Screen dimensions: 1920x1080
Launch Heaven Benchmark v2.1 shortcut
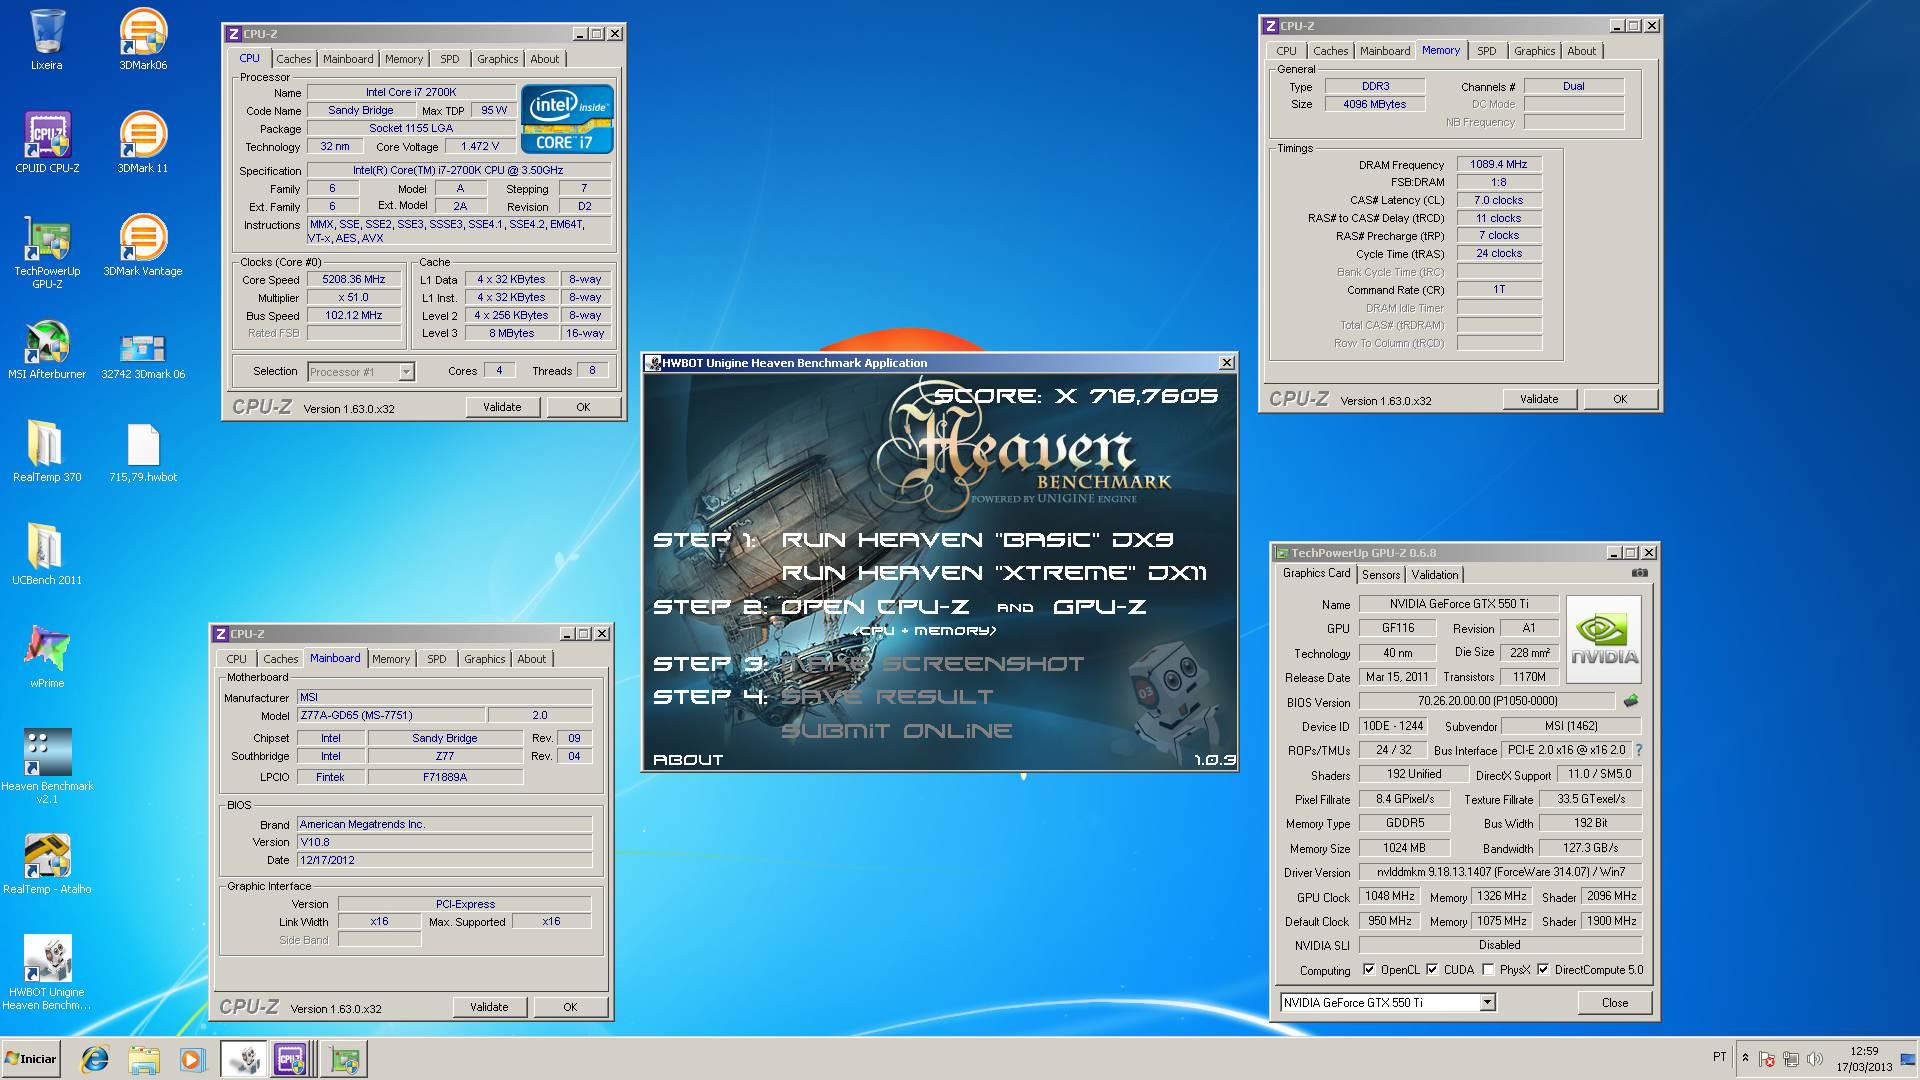47,767
